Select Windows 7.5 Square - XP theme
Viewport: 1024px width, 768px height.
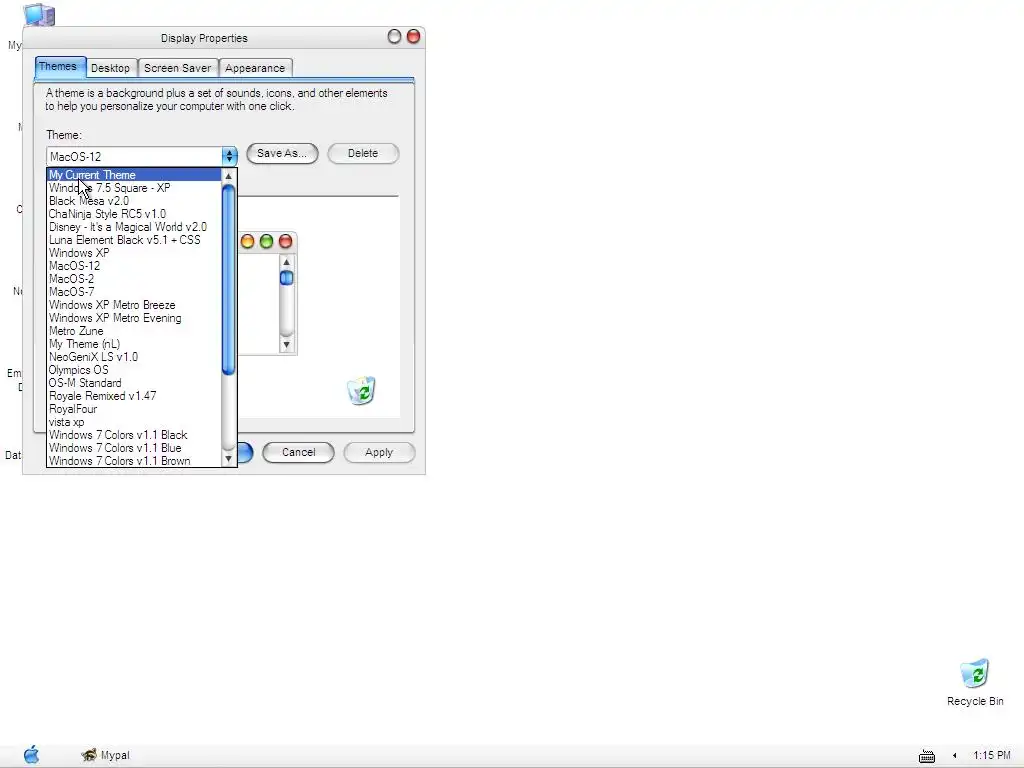(135, 188)
